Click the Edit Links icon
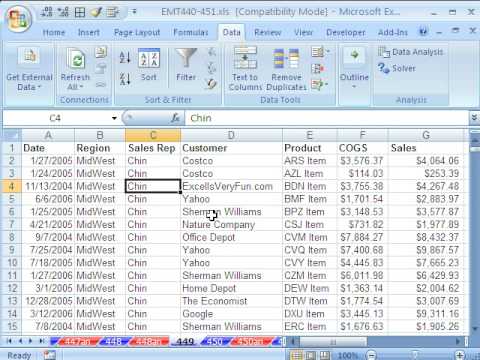This screenshot has width=480, height=360. tap(100, 85)
